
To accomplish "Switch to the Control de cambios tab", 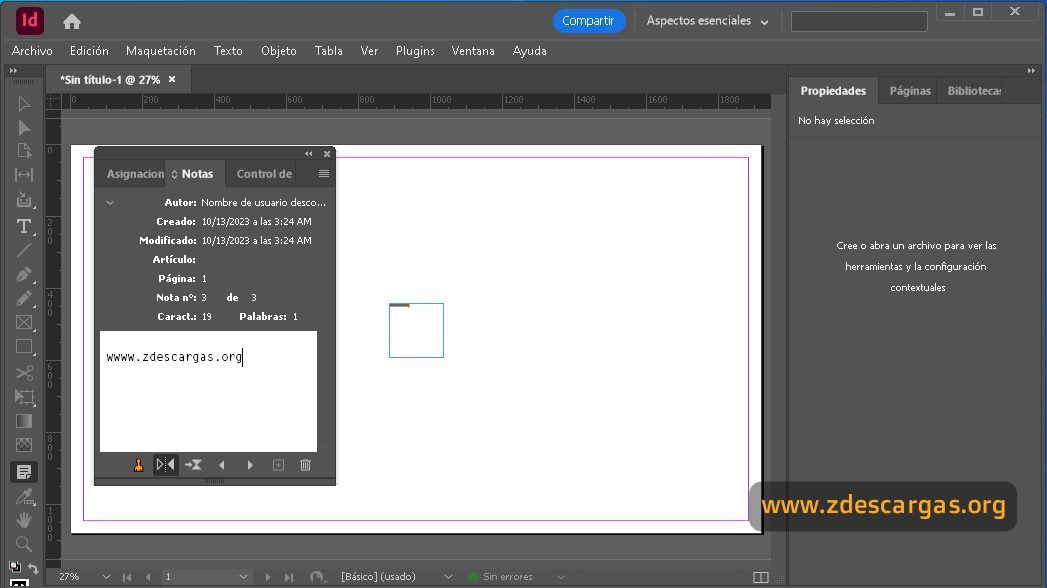I will [264, 174].
